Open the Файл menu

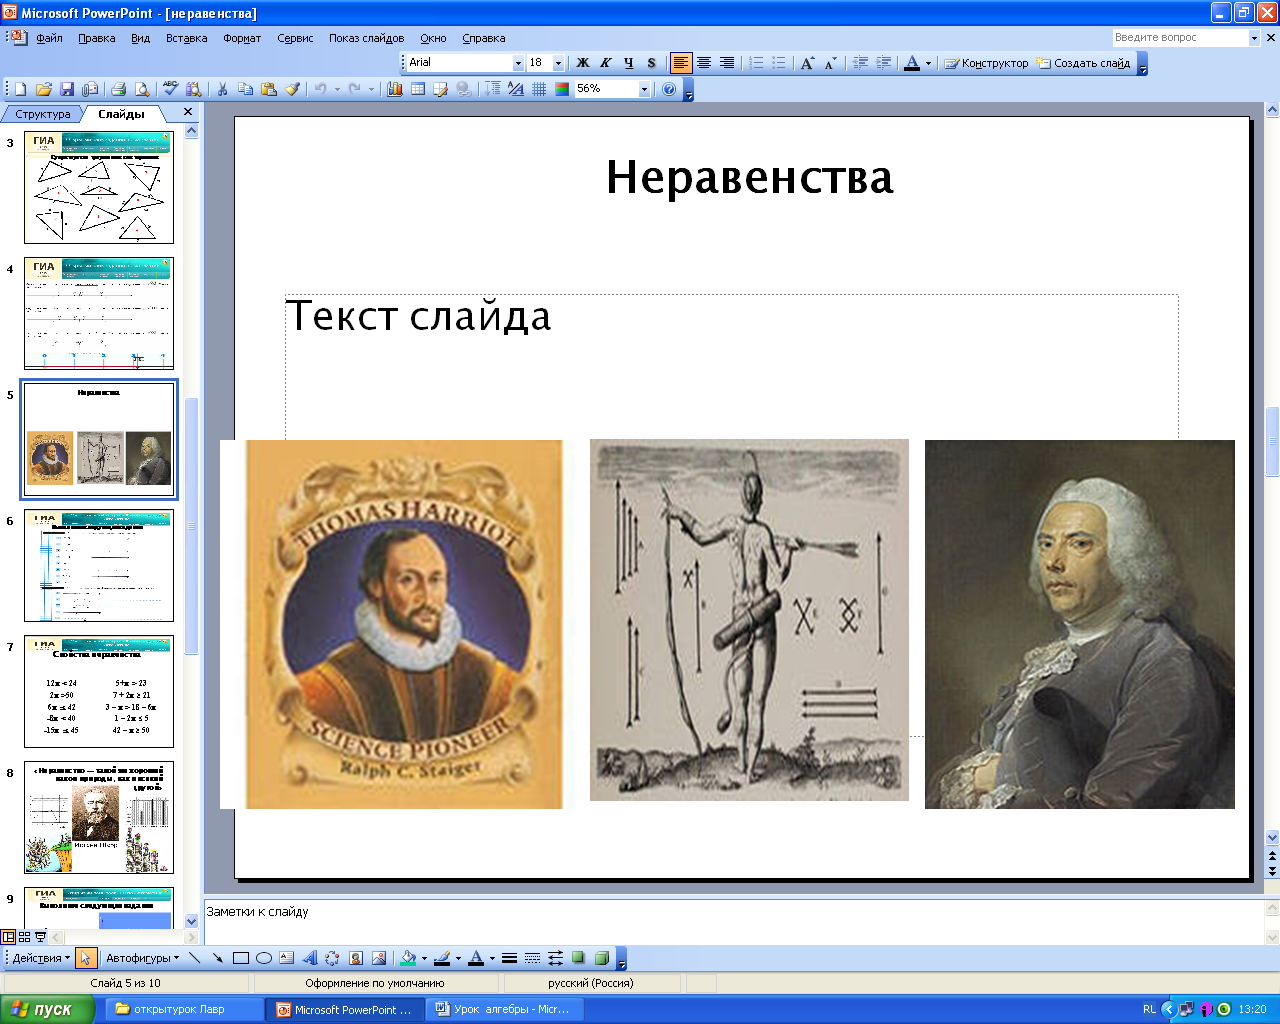coord(49,38)
